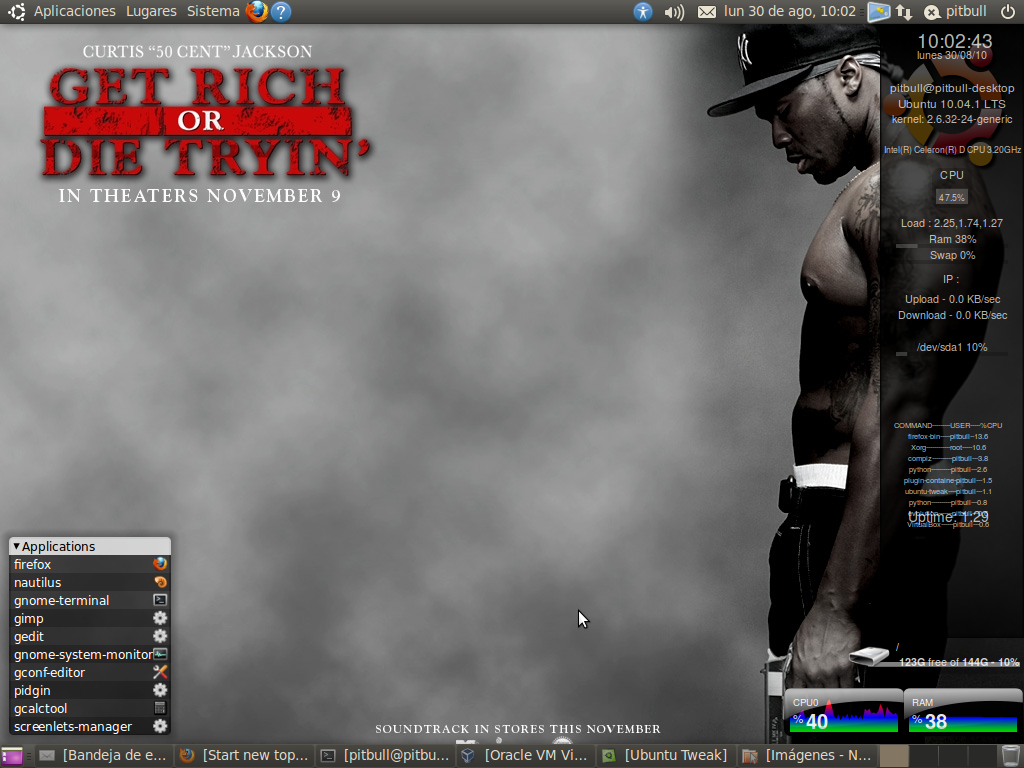The image size is (1024, 768).
Task: Click the /dev/sda1 10% text
Action: click(x=952, y=347)
